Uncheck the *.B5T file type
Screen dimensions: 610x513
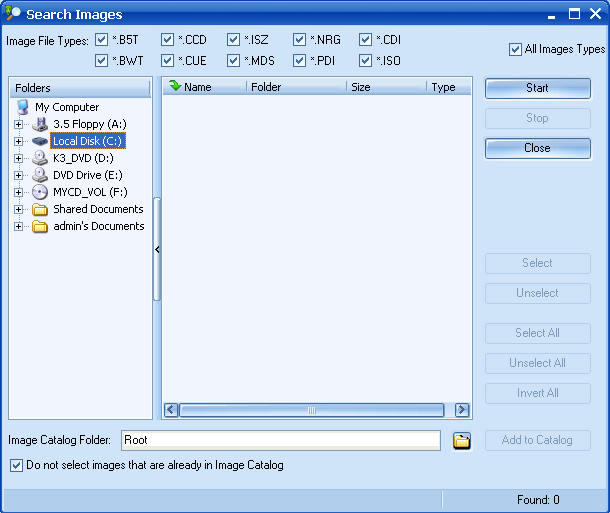tap(102, 40)
